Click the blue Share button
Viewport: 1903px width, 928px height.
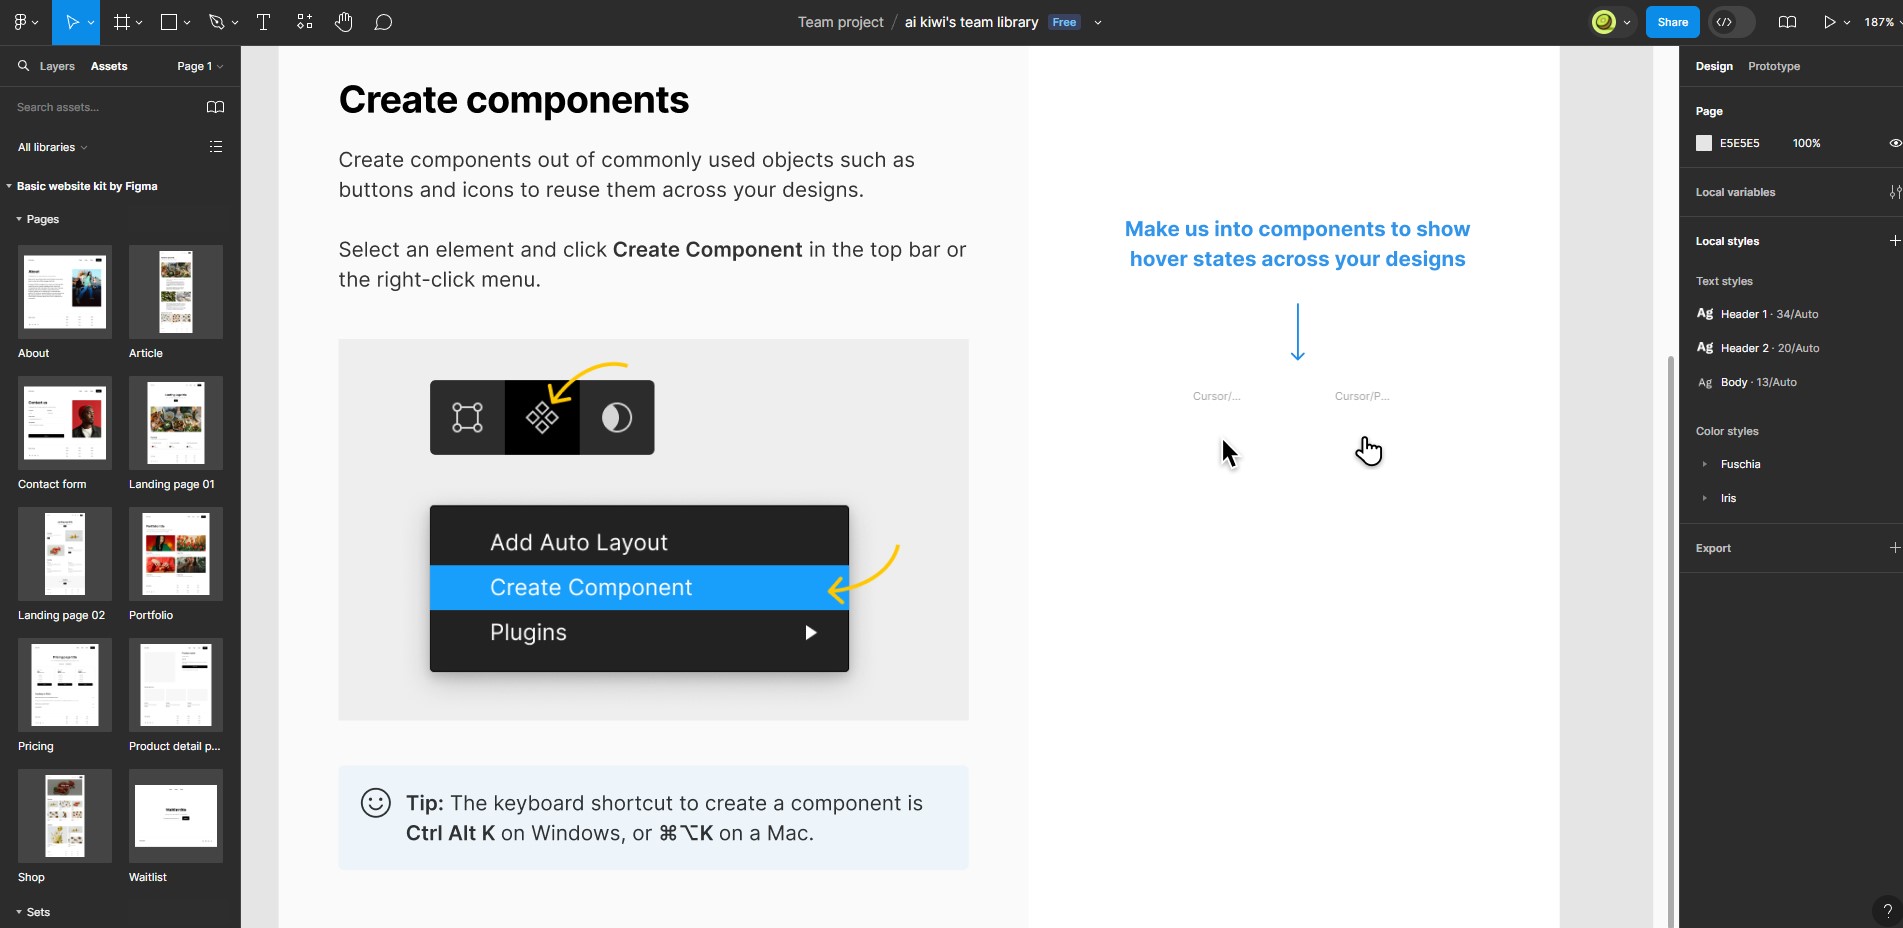[x=1672, y=22]
